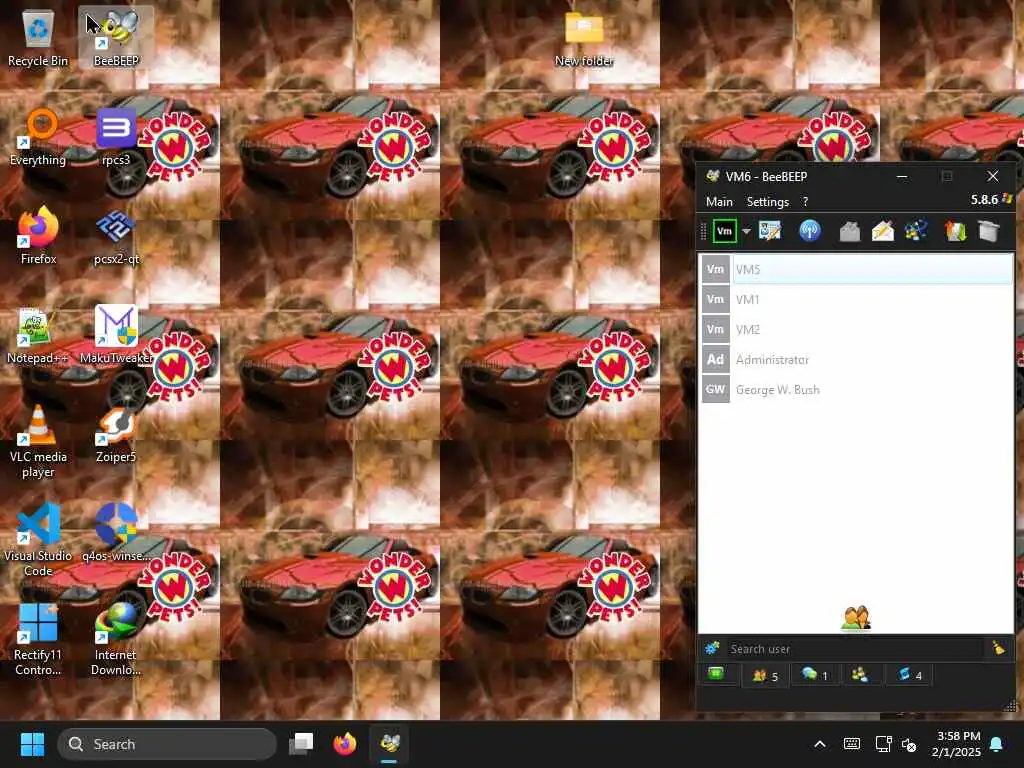Select the Zoiper5 desktop shortcut

pos(116,435)
